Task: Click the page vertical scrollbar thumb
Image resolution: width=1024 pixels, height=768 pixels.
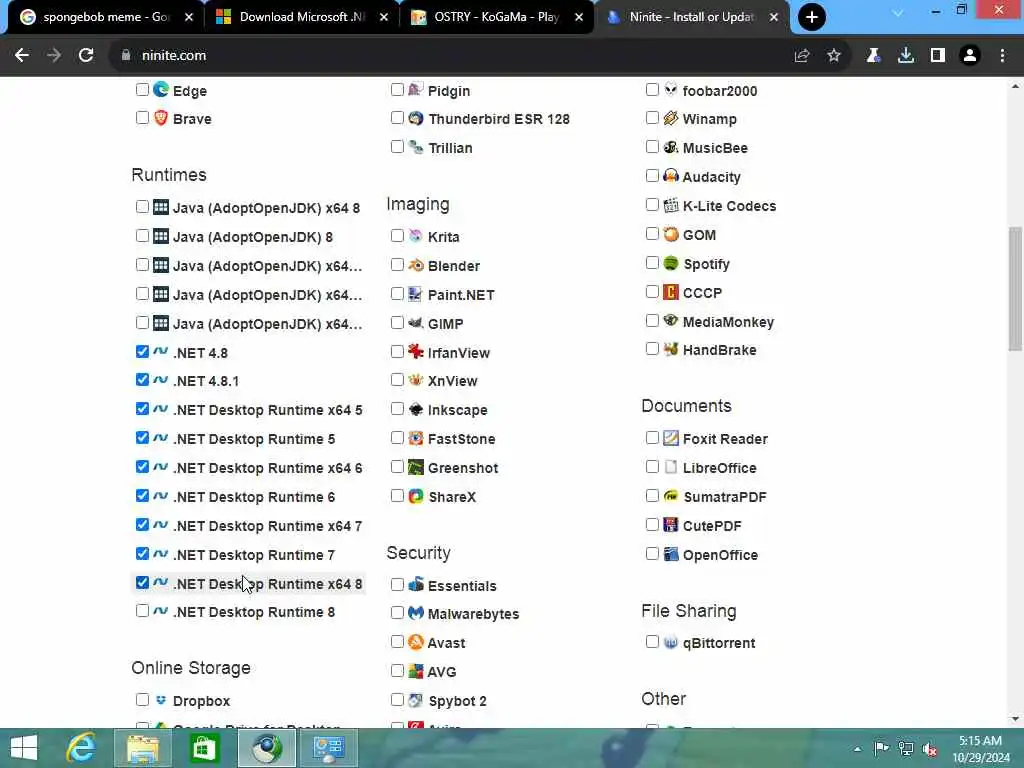Action: pyautogui.click(x=1015, y=289)
